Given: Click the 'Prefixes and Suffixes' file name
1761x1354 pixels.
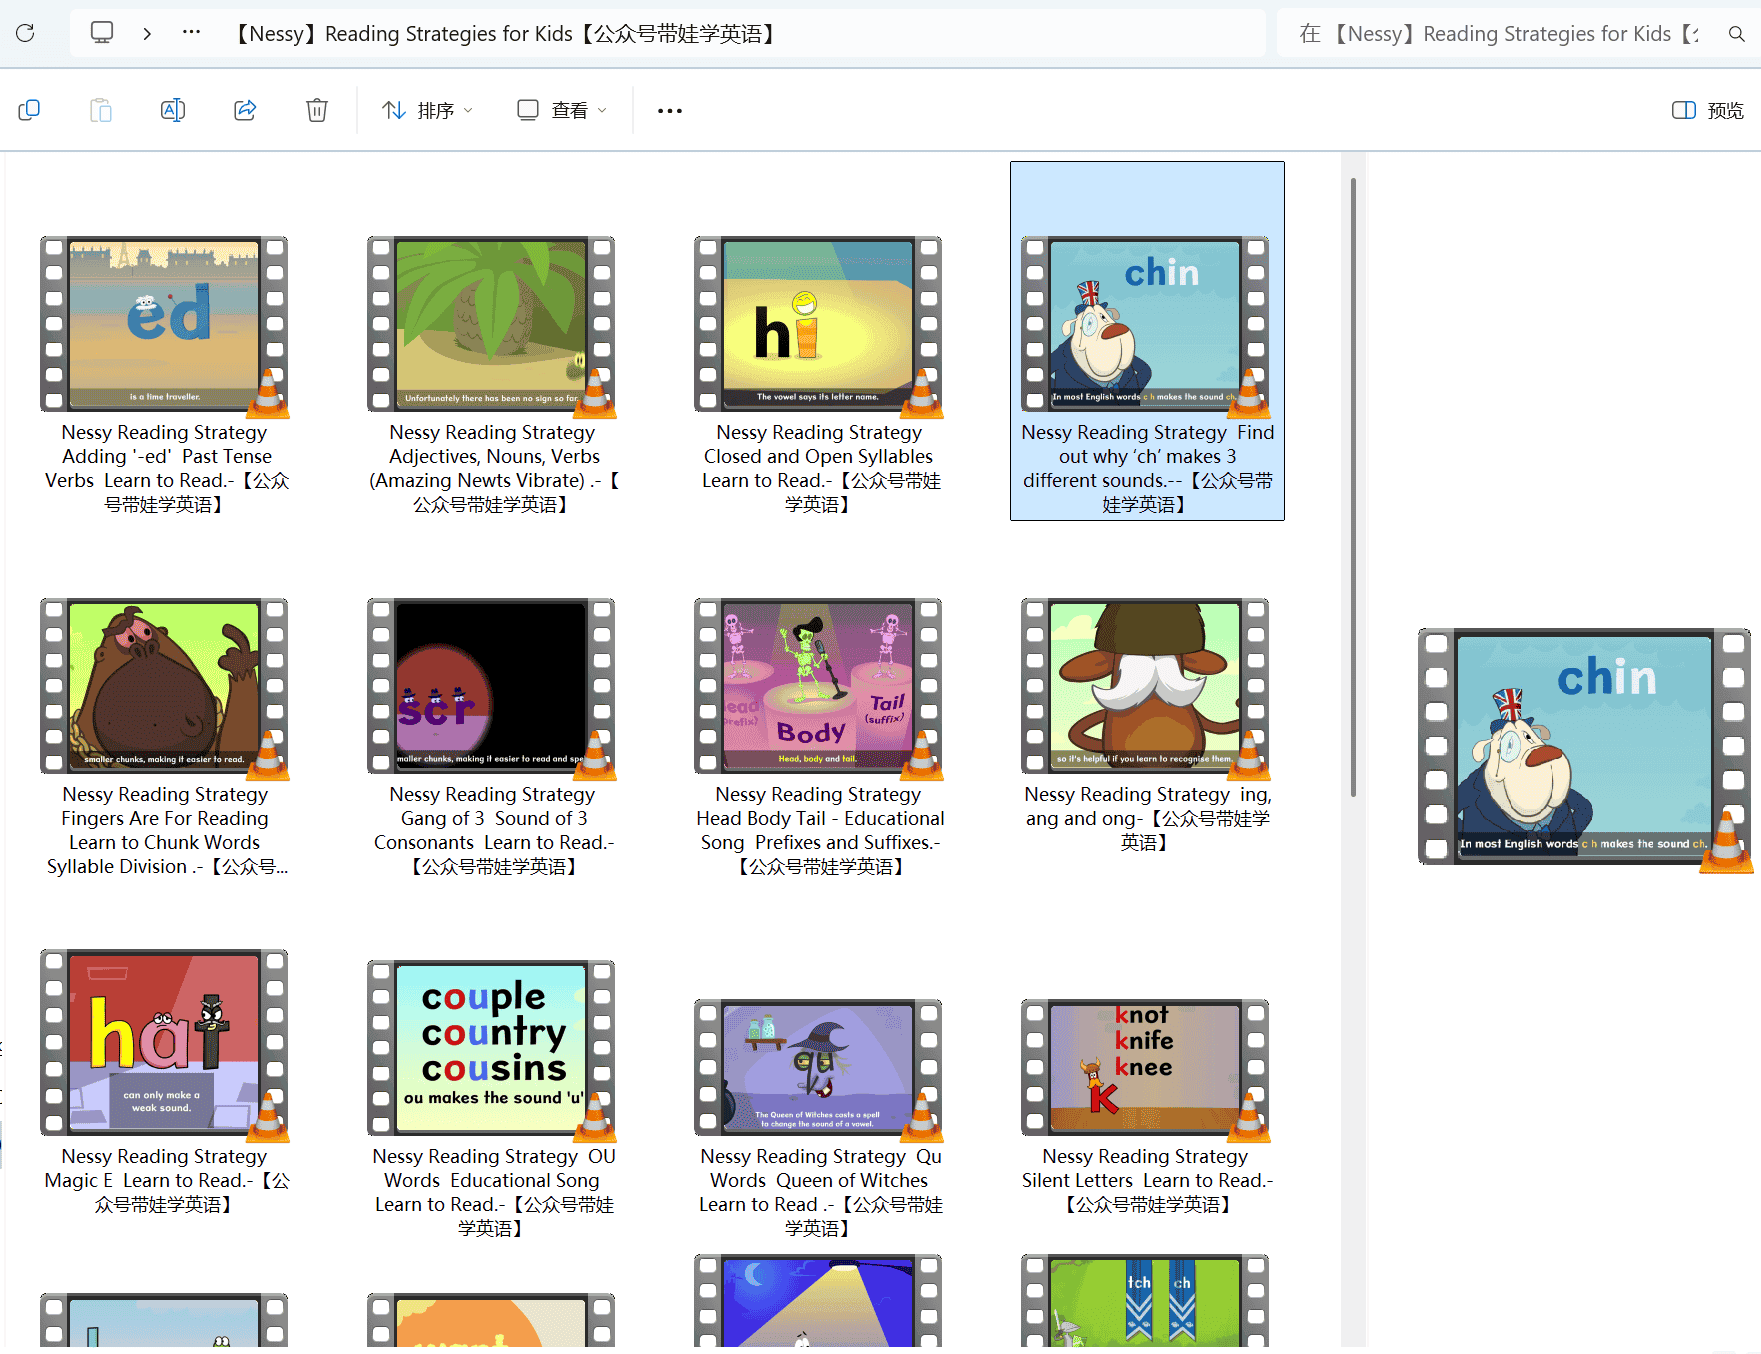Looking at the screenshot, I should pos(819,830).
